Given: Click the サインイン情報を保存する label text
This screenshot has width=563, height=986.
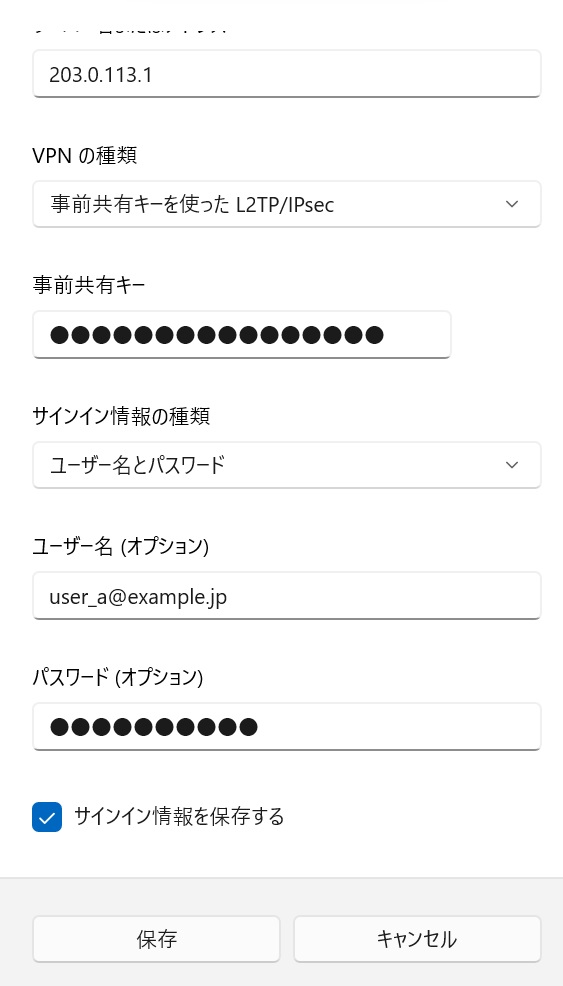Looking at the screenshot, I should pyautogui.click(x=179, y=817).
